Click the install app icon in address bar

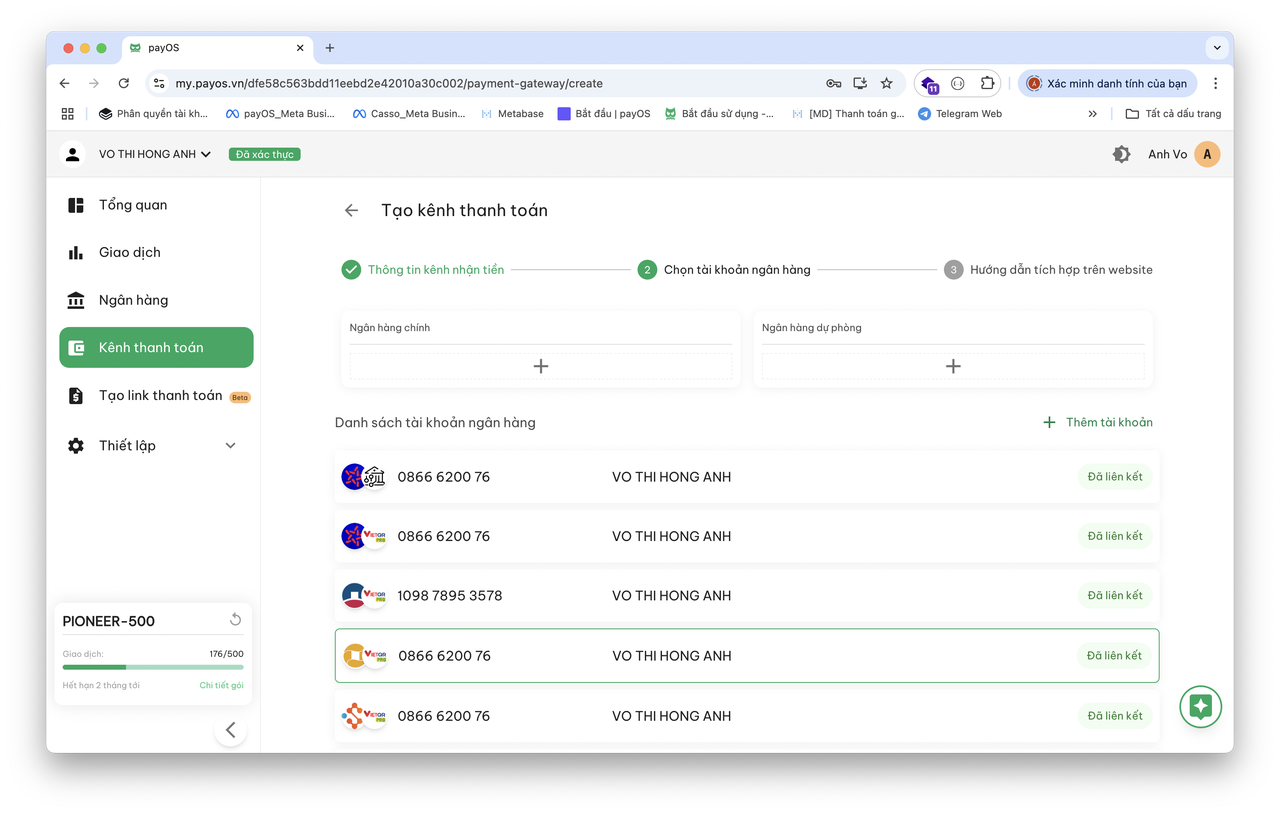[x=860, y=84]
